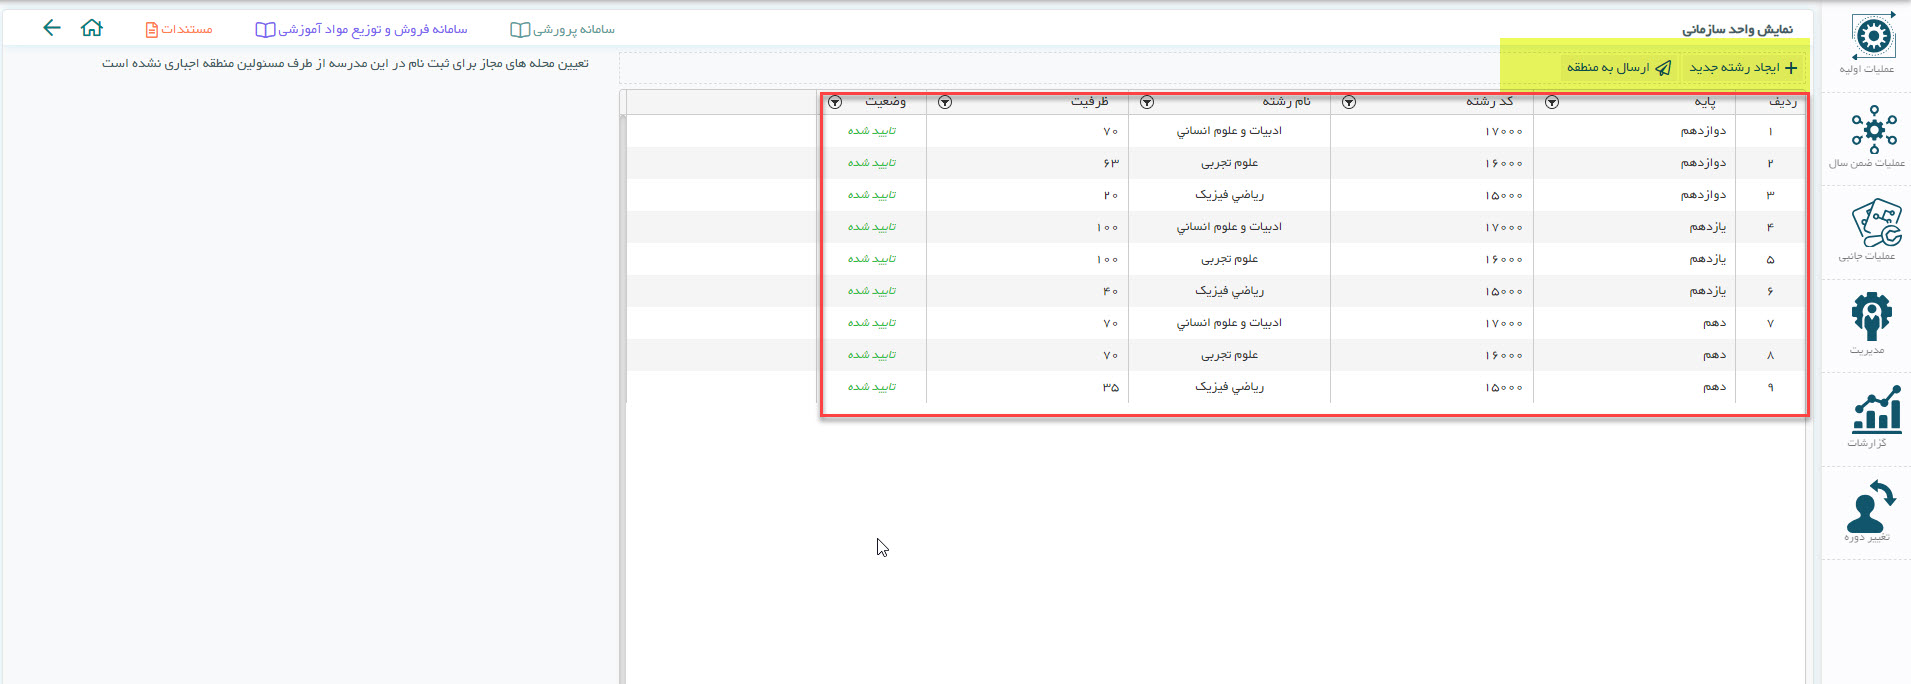Open filter dropdown for پایه column
The height and width of the screenshot is (684, 1911).
coord(1551,102)
